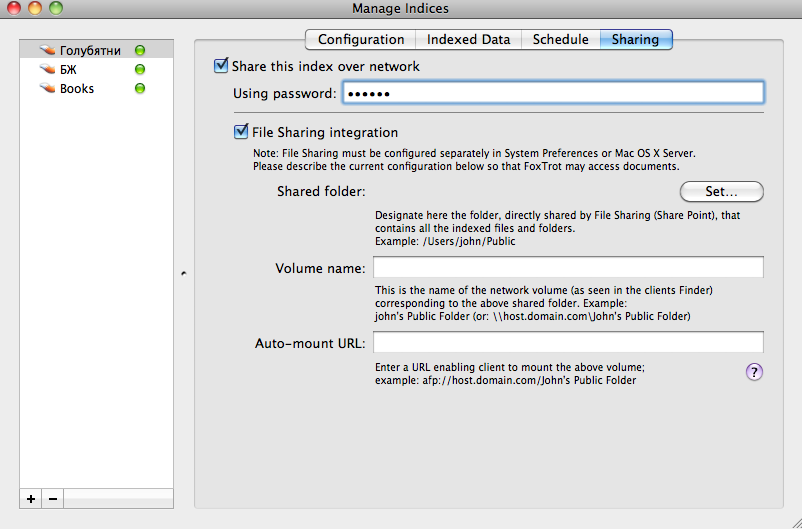Click green status dot for Голубятни
Image resolution: width=802 pixels, height=529 pixels.
click(140, 50)
